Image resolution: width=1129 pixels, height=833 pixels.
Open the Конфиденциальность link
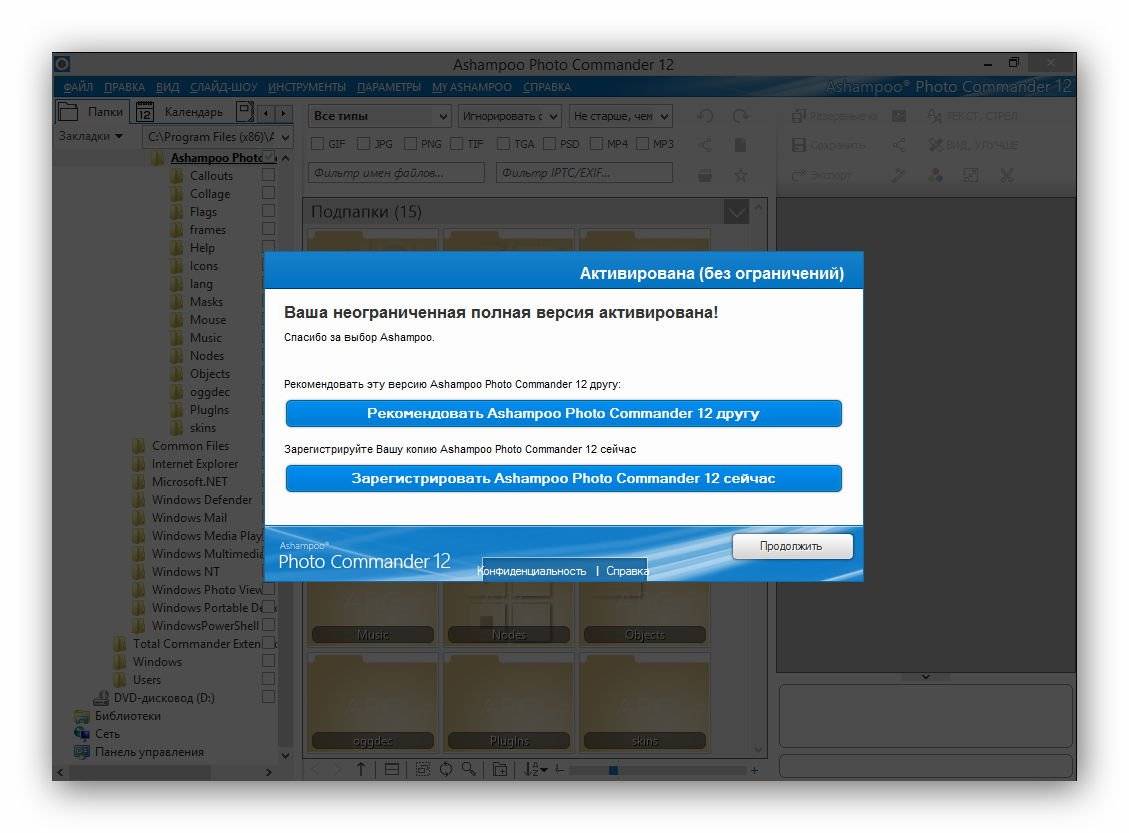click(x=532, y=571)
